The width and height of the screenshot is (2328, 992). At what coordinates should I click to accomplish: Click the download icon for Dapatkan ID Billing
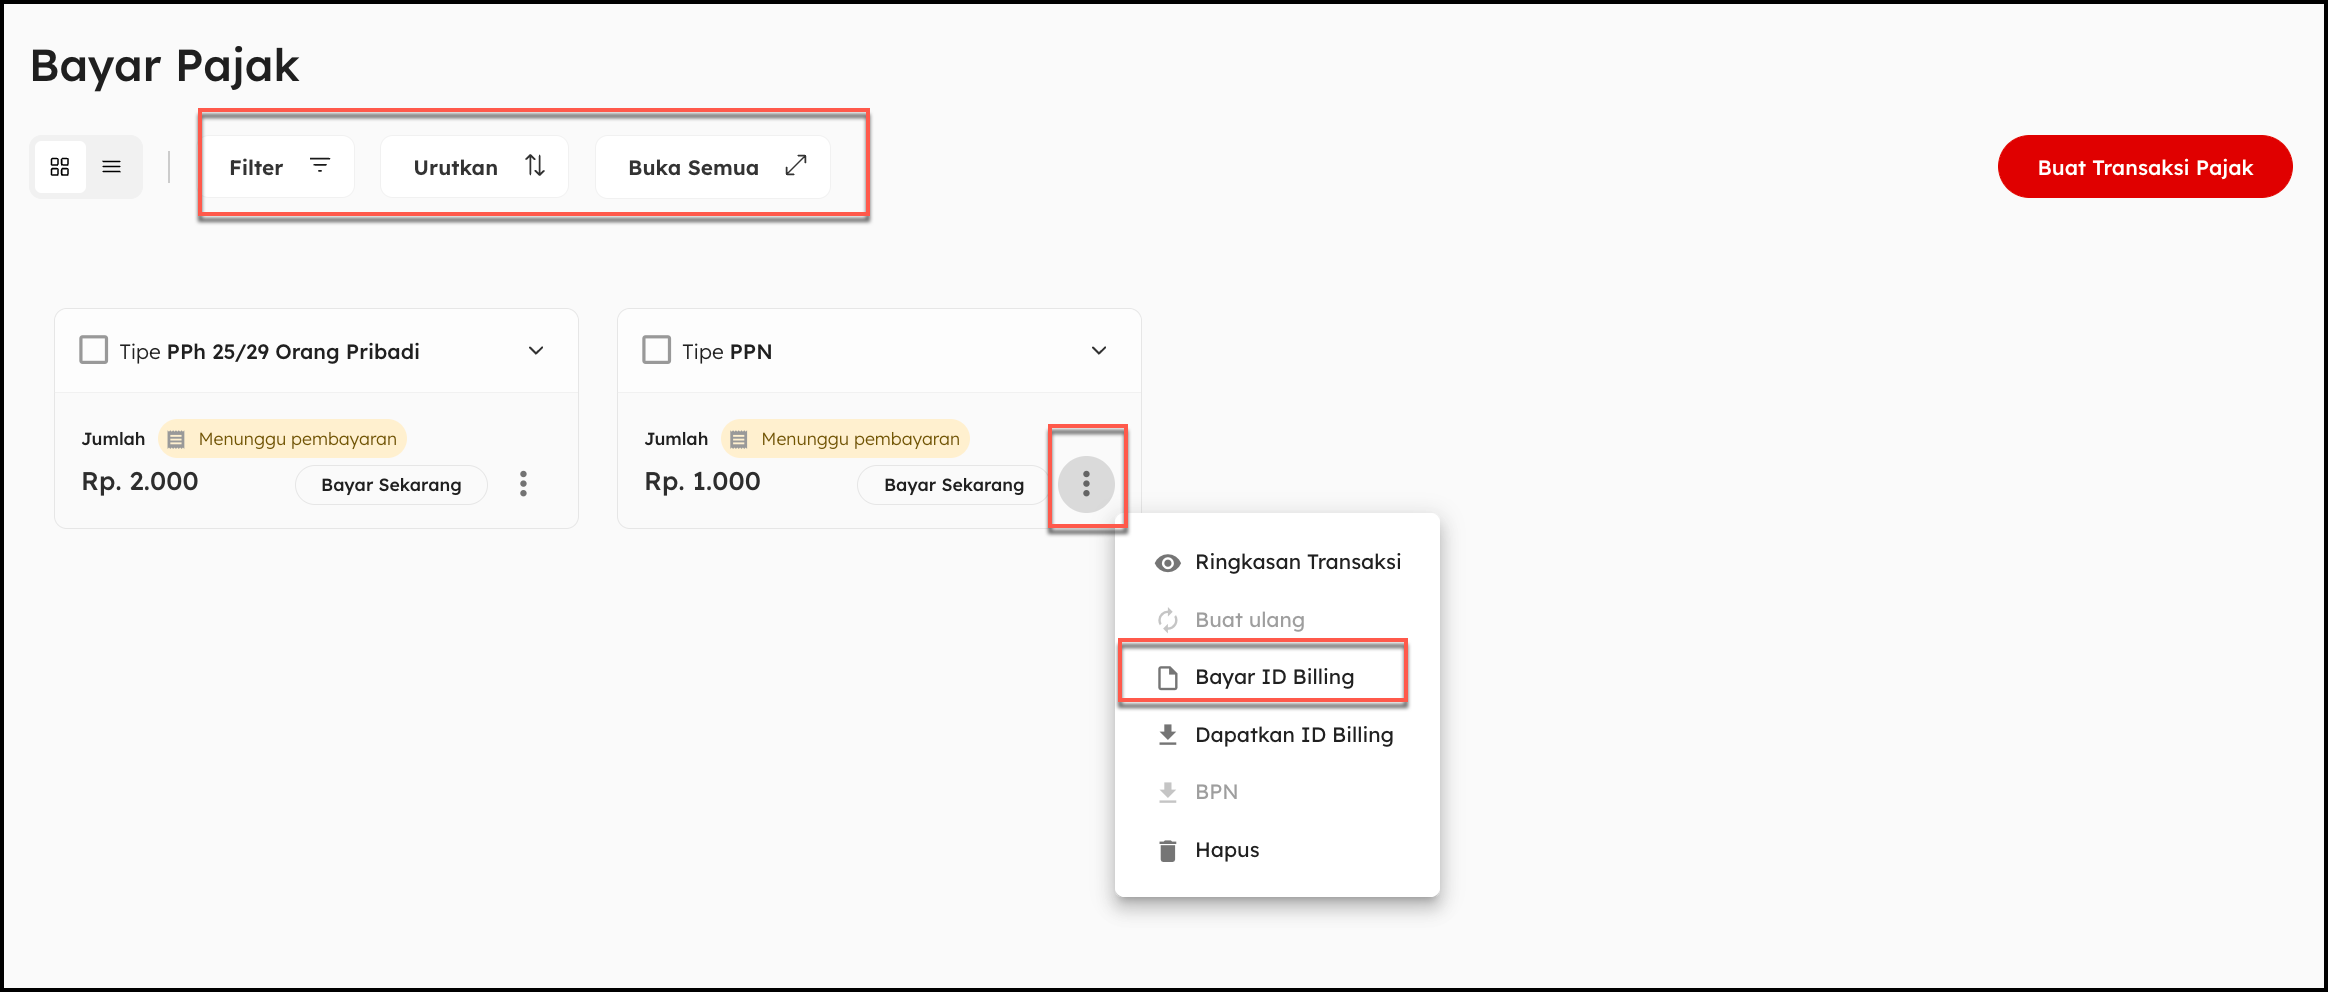click(1167, 735)
